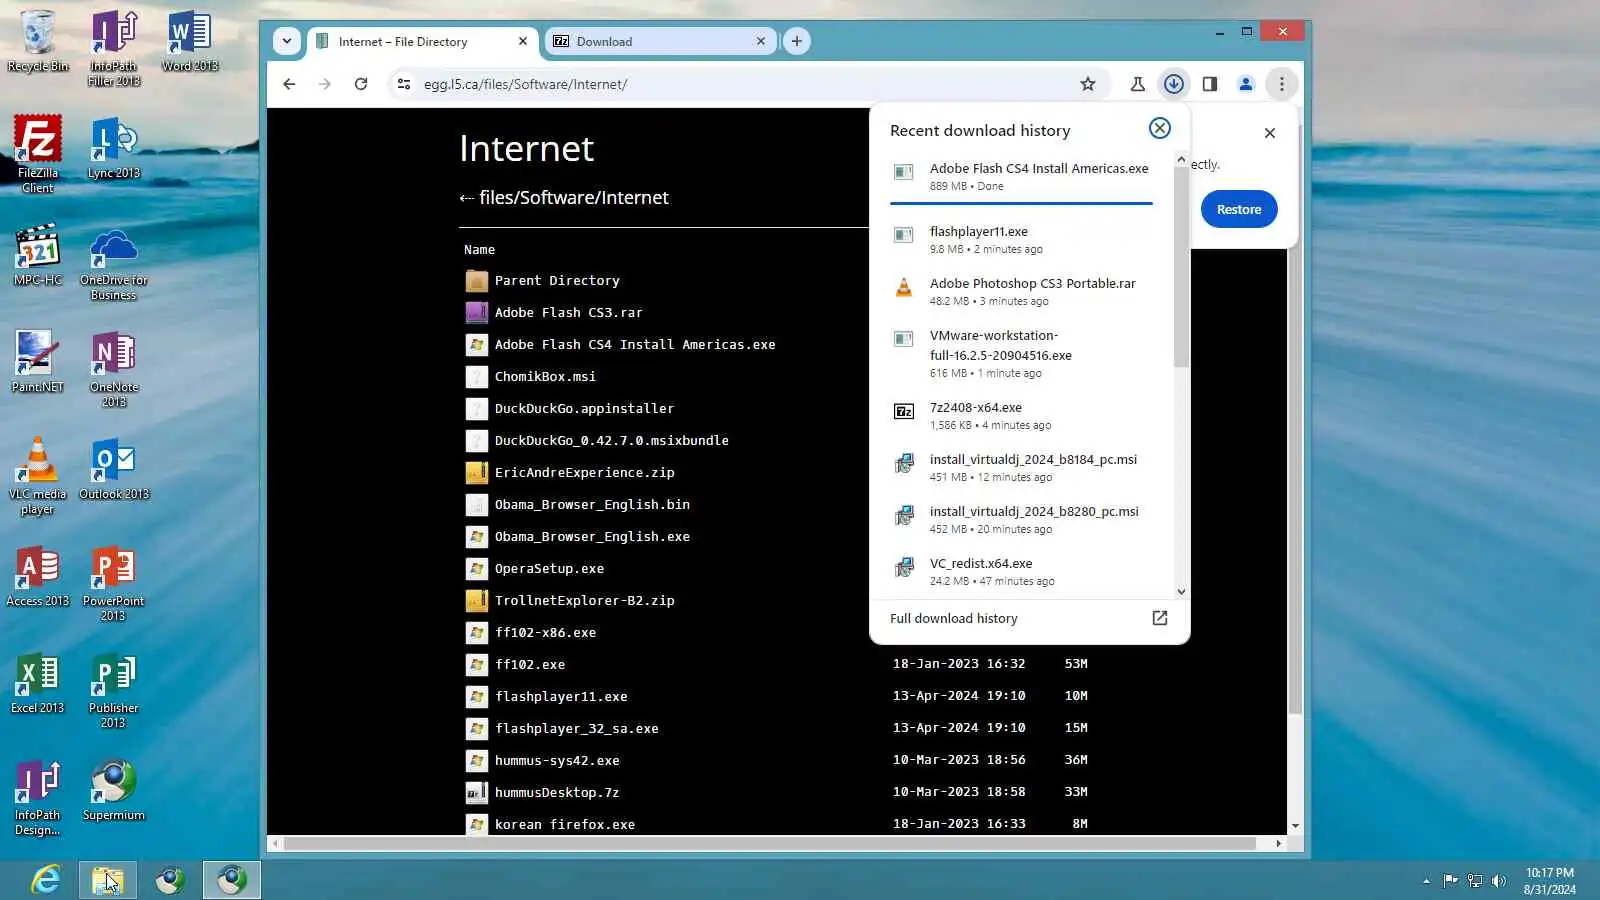Download DuckDuckGo.appinstaller file
Viewport: 1600px width, 900px height.
click(584, 409)
